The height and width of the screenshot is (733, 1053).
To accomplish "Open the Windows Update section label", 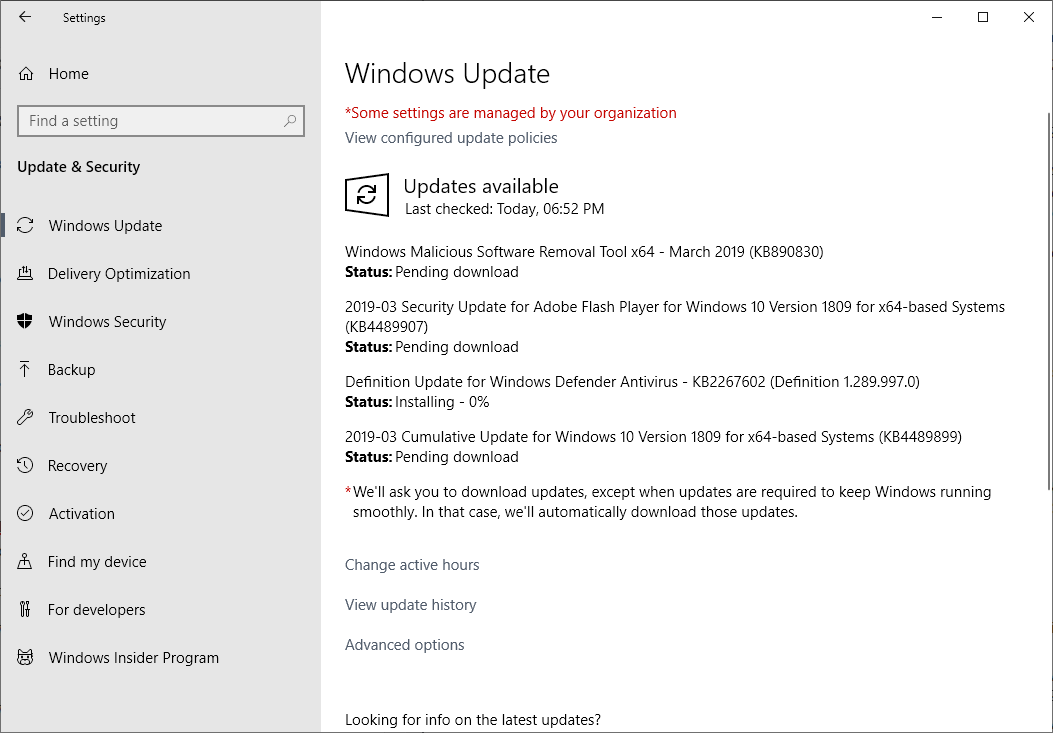I will (105, 226).
